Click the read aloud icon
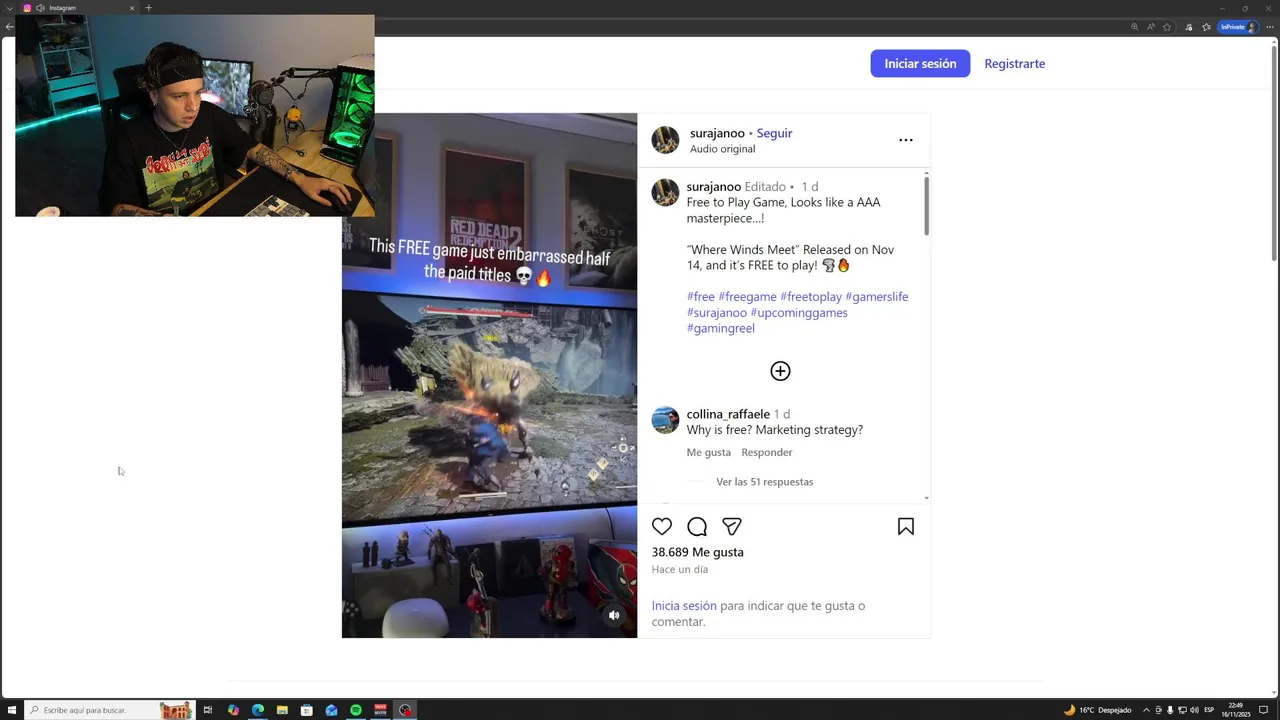 [x=1151, y=27]
